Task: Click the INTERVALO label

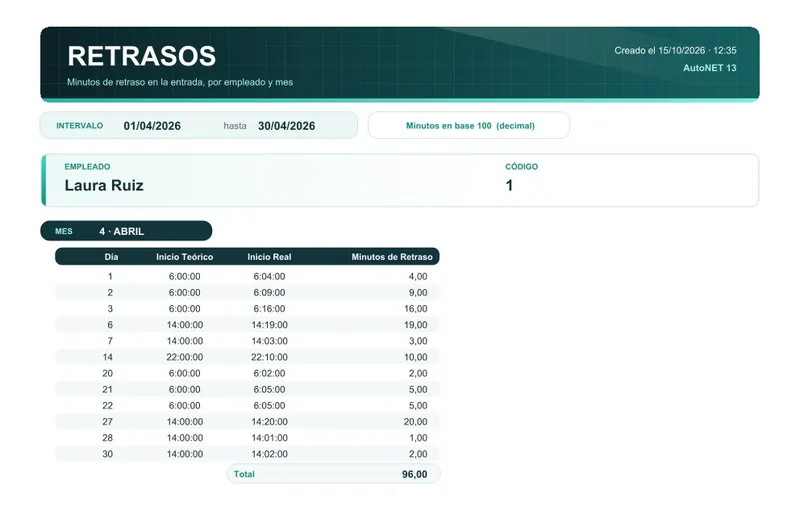Action: (80, 126)
